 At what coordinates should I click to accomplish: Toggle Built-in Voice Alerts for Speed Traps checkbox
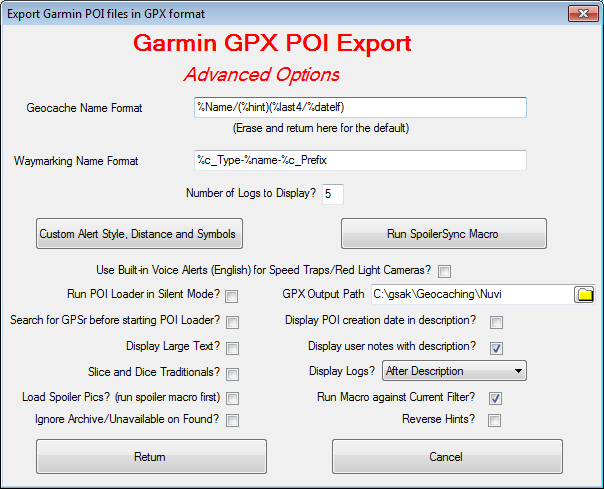[444, 271]
